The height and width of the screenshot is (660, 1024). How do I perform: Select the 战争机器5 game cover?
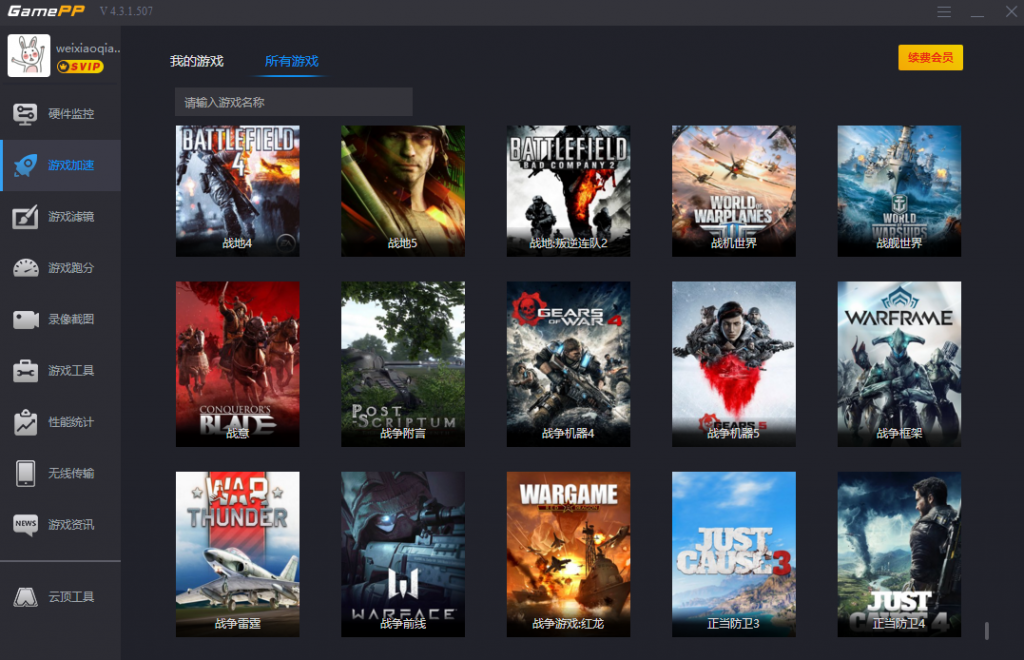(733, 364)
